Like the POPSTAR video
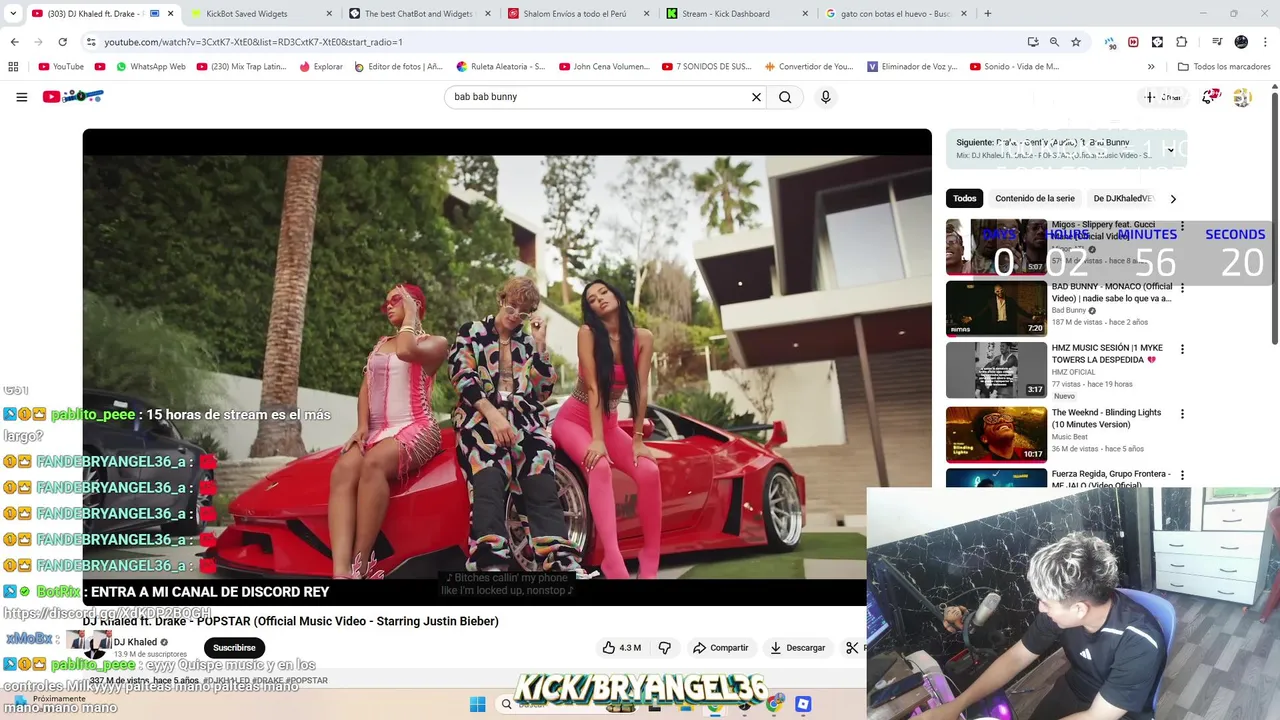 [621, 648]
